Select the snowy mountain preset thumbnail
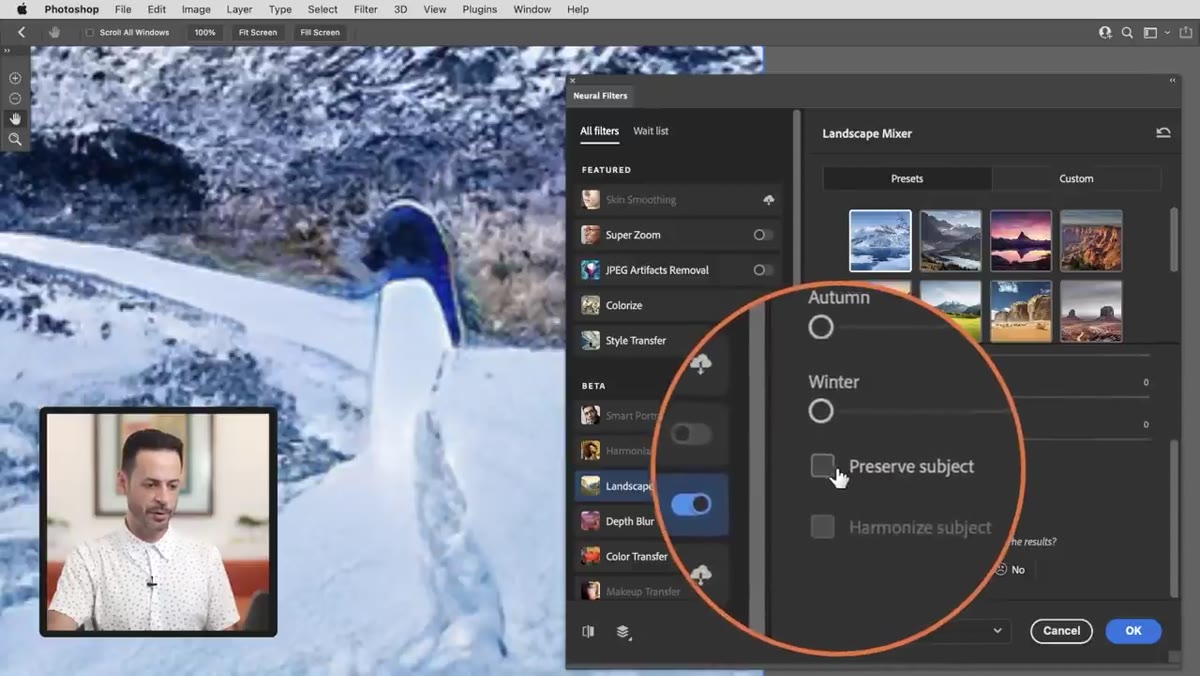Viewport: 1200px width, 676px height. [x=880, y=240]
